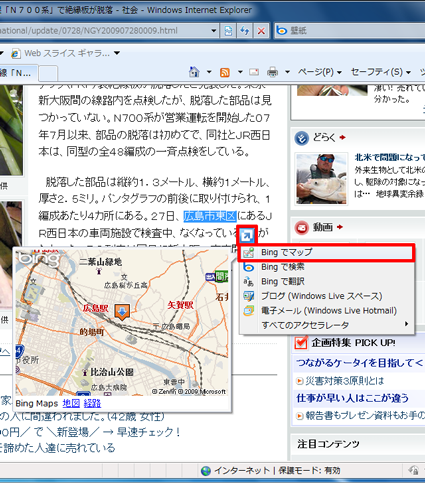Open the 北米で問題になって article link
This screenshot has width=425, height=483.
coord(390,157)
